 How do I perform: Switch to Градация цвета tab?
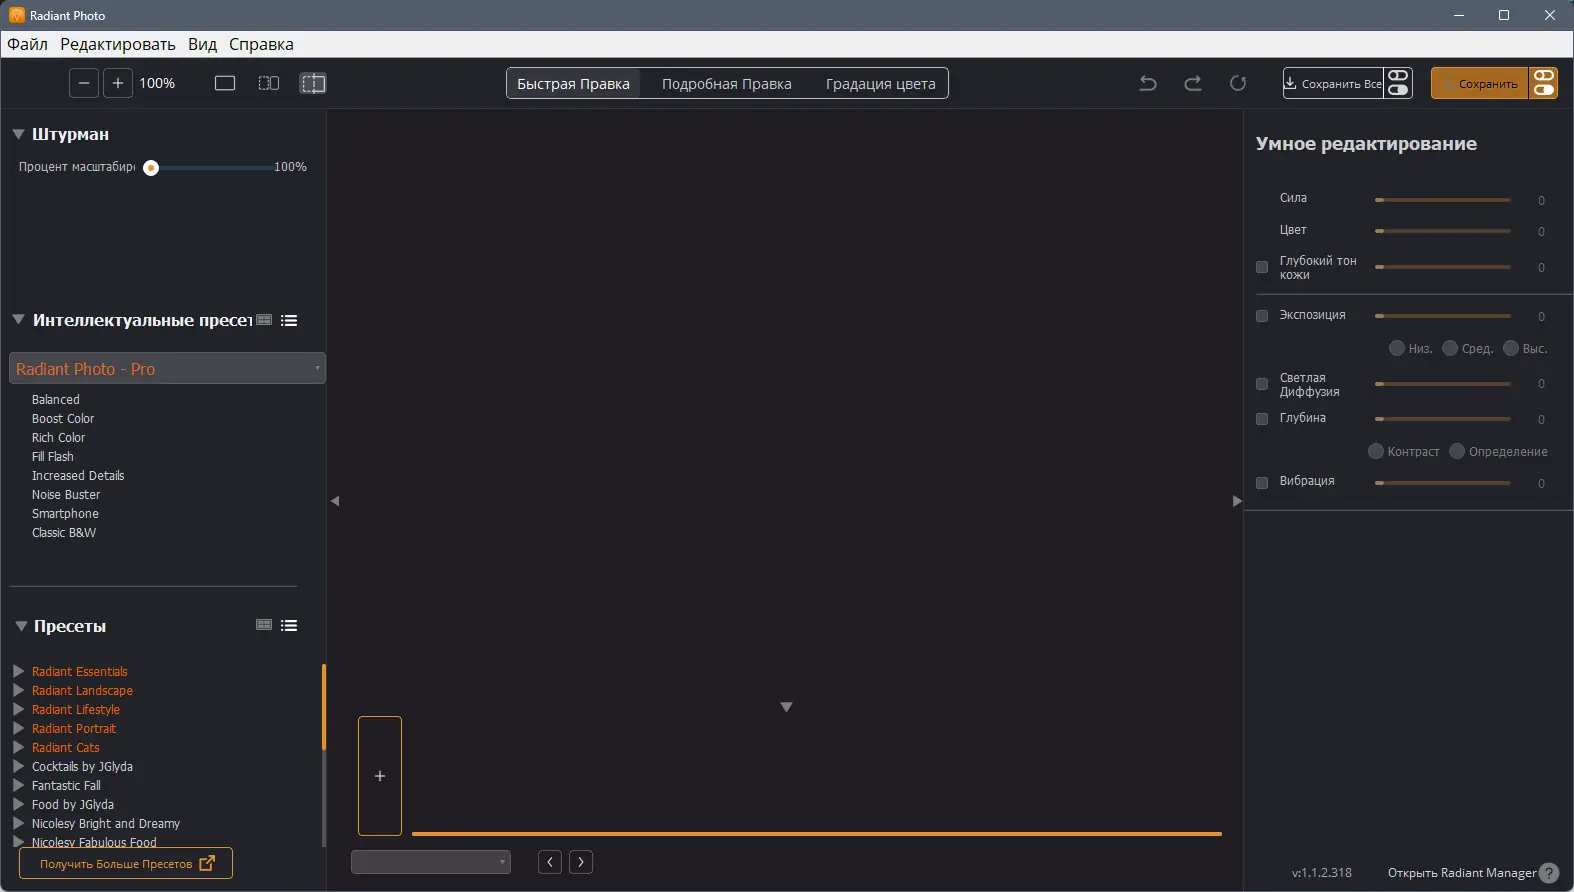tap(881, 83)
